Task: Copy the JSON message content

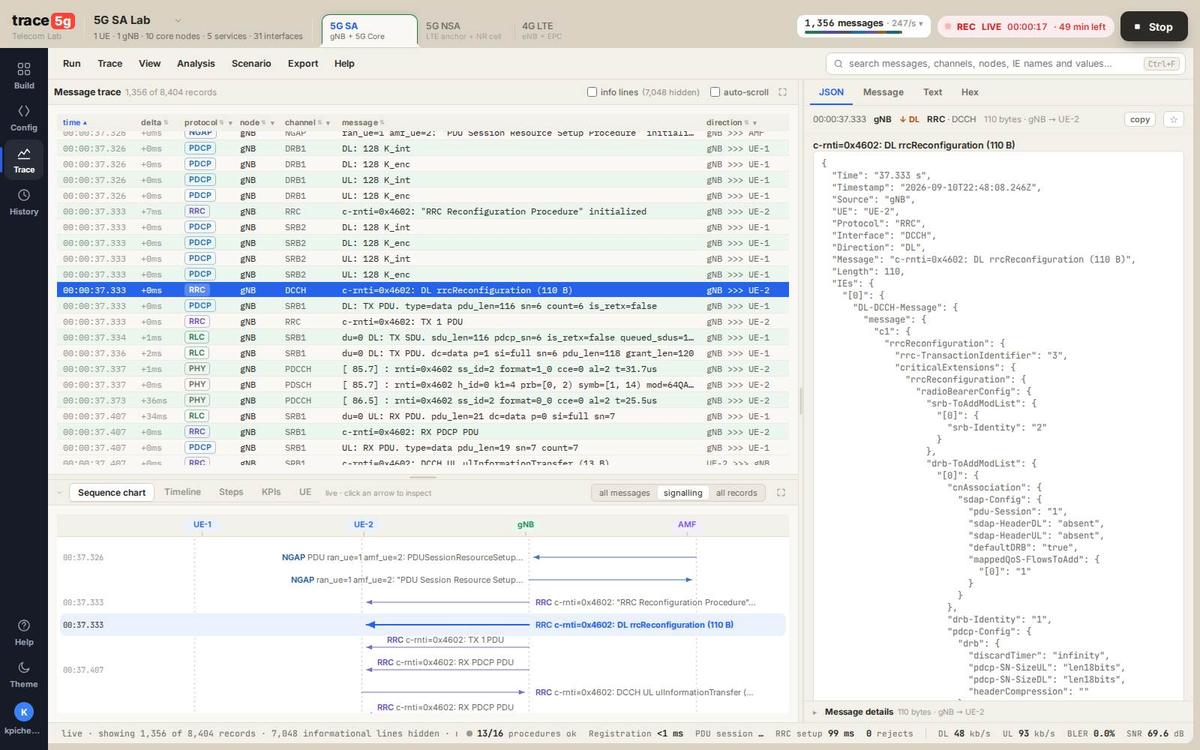Action: point(1140,119)
